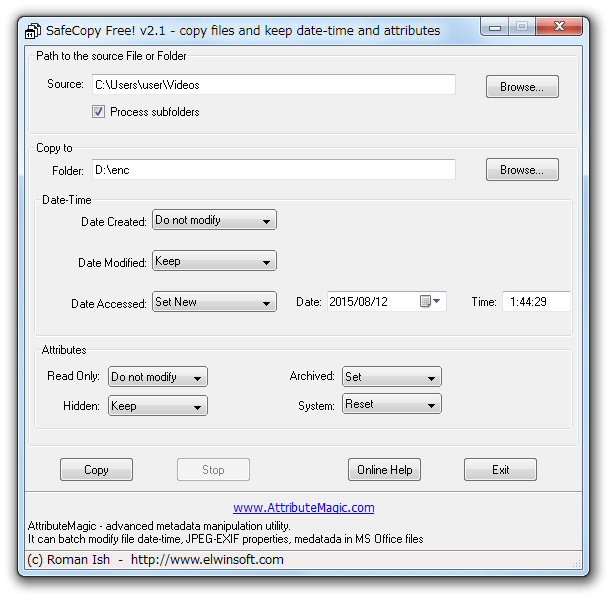Click the Date field showing 2015/08/12
The width and height of the screenshot is (611, 598).
coord(387,302)
